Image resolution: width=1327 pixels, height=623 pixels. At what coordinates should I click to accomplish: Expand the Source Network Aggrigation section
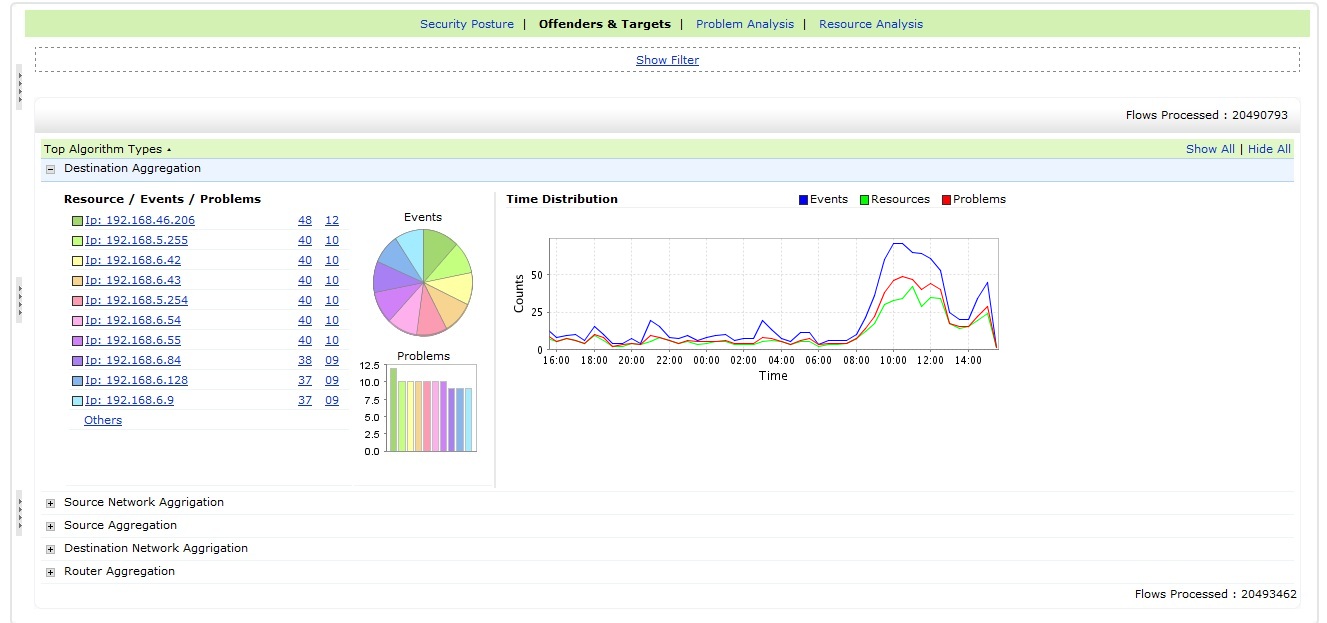coord(50,503)
